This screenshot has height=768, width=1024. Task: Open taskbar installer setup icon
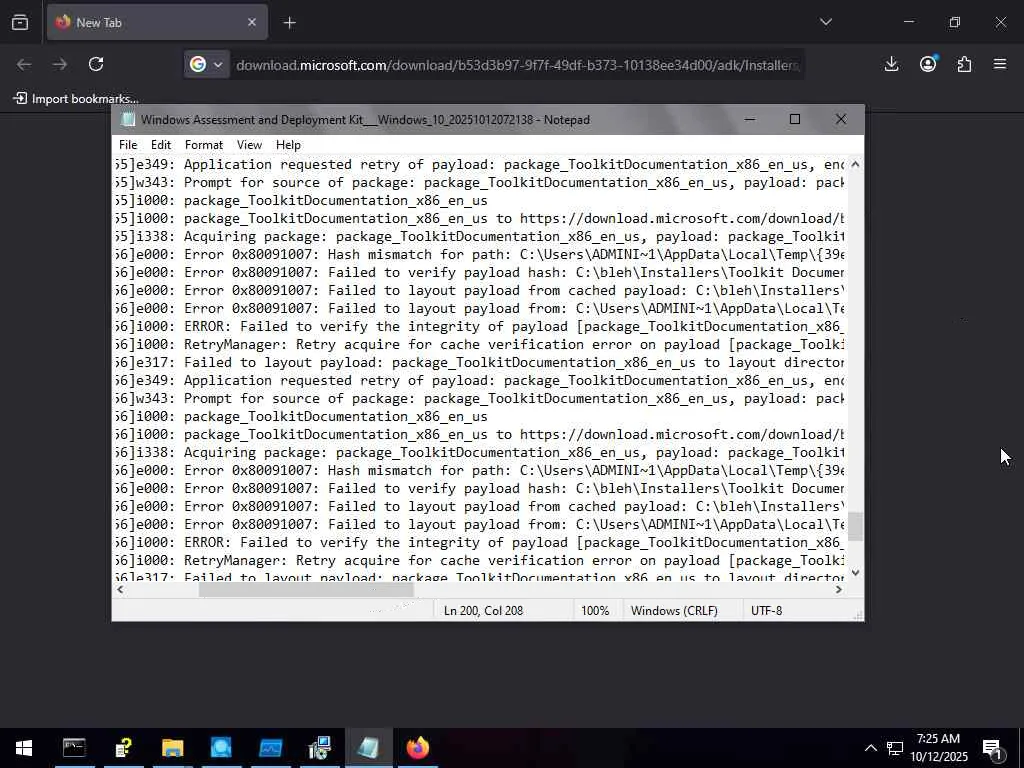319,748
